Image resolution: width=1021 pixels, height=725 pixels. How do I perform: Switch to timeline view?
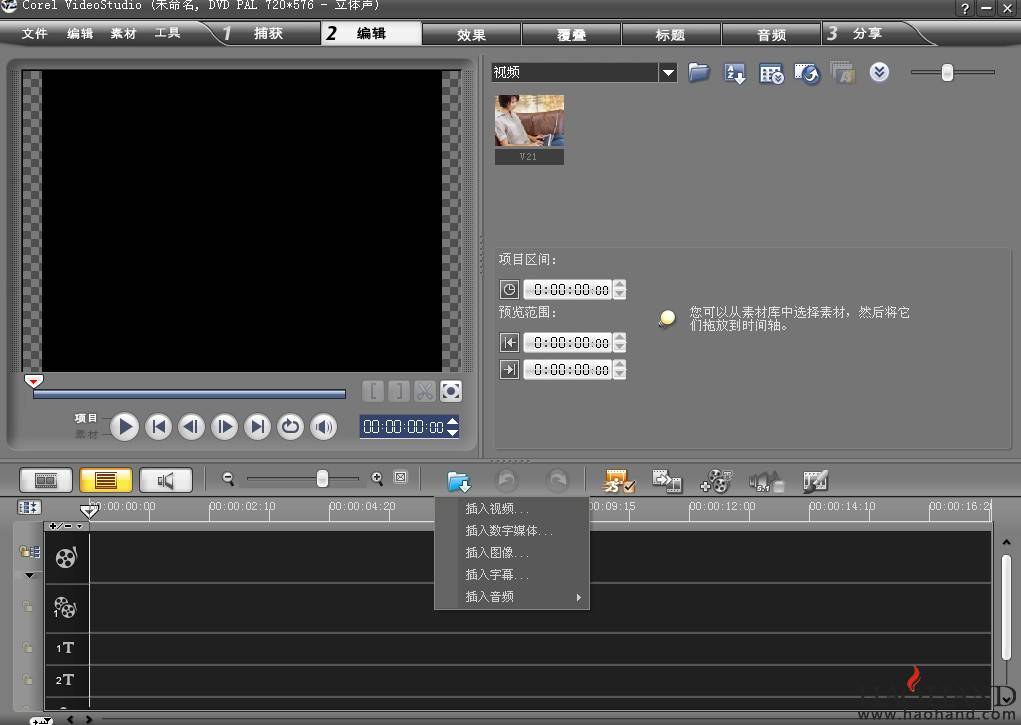point(105,481)
